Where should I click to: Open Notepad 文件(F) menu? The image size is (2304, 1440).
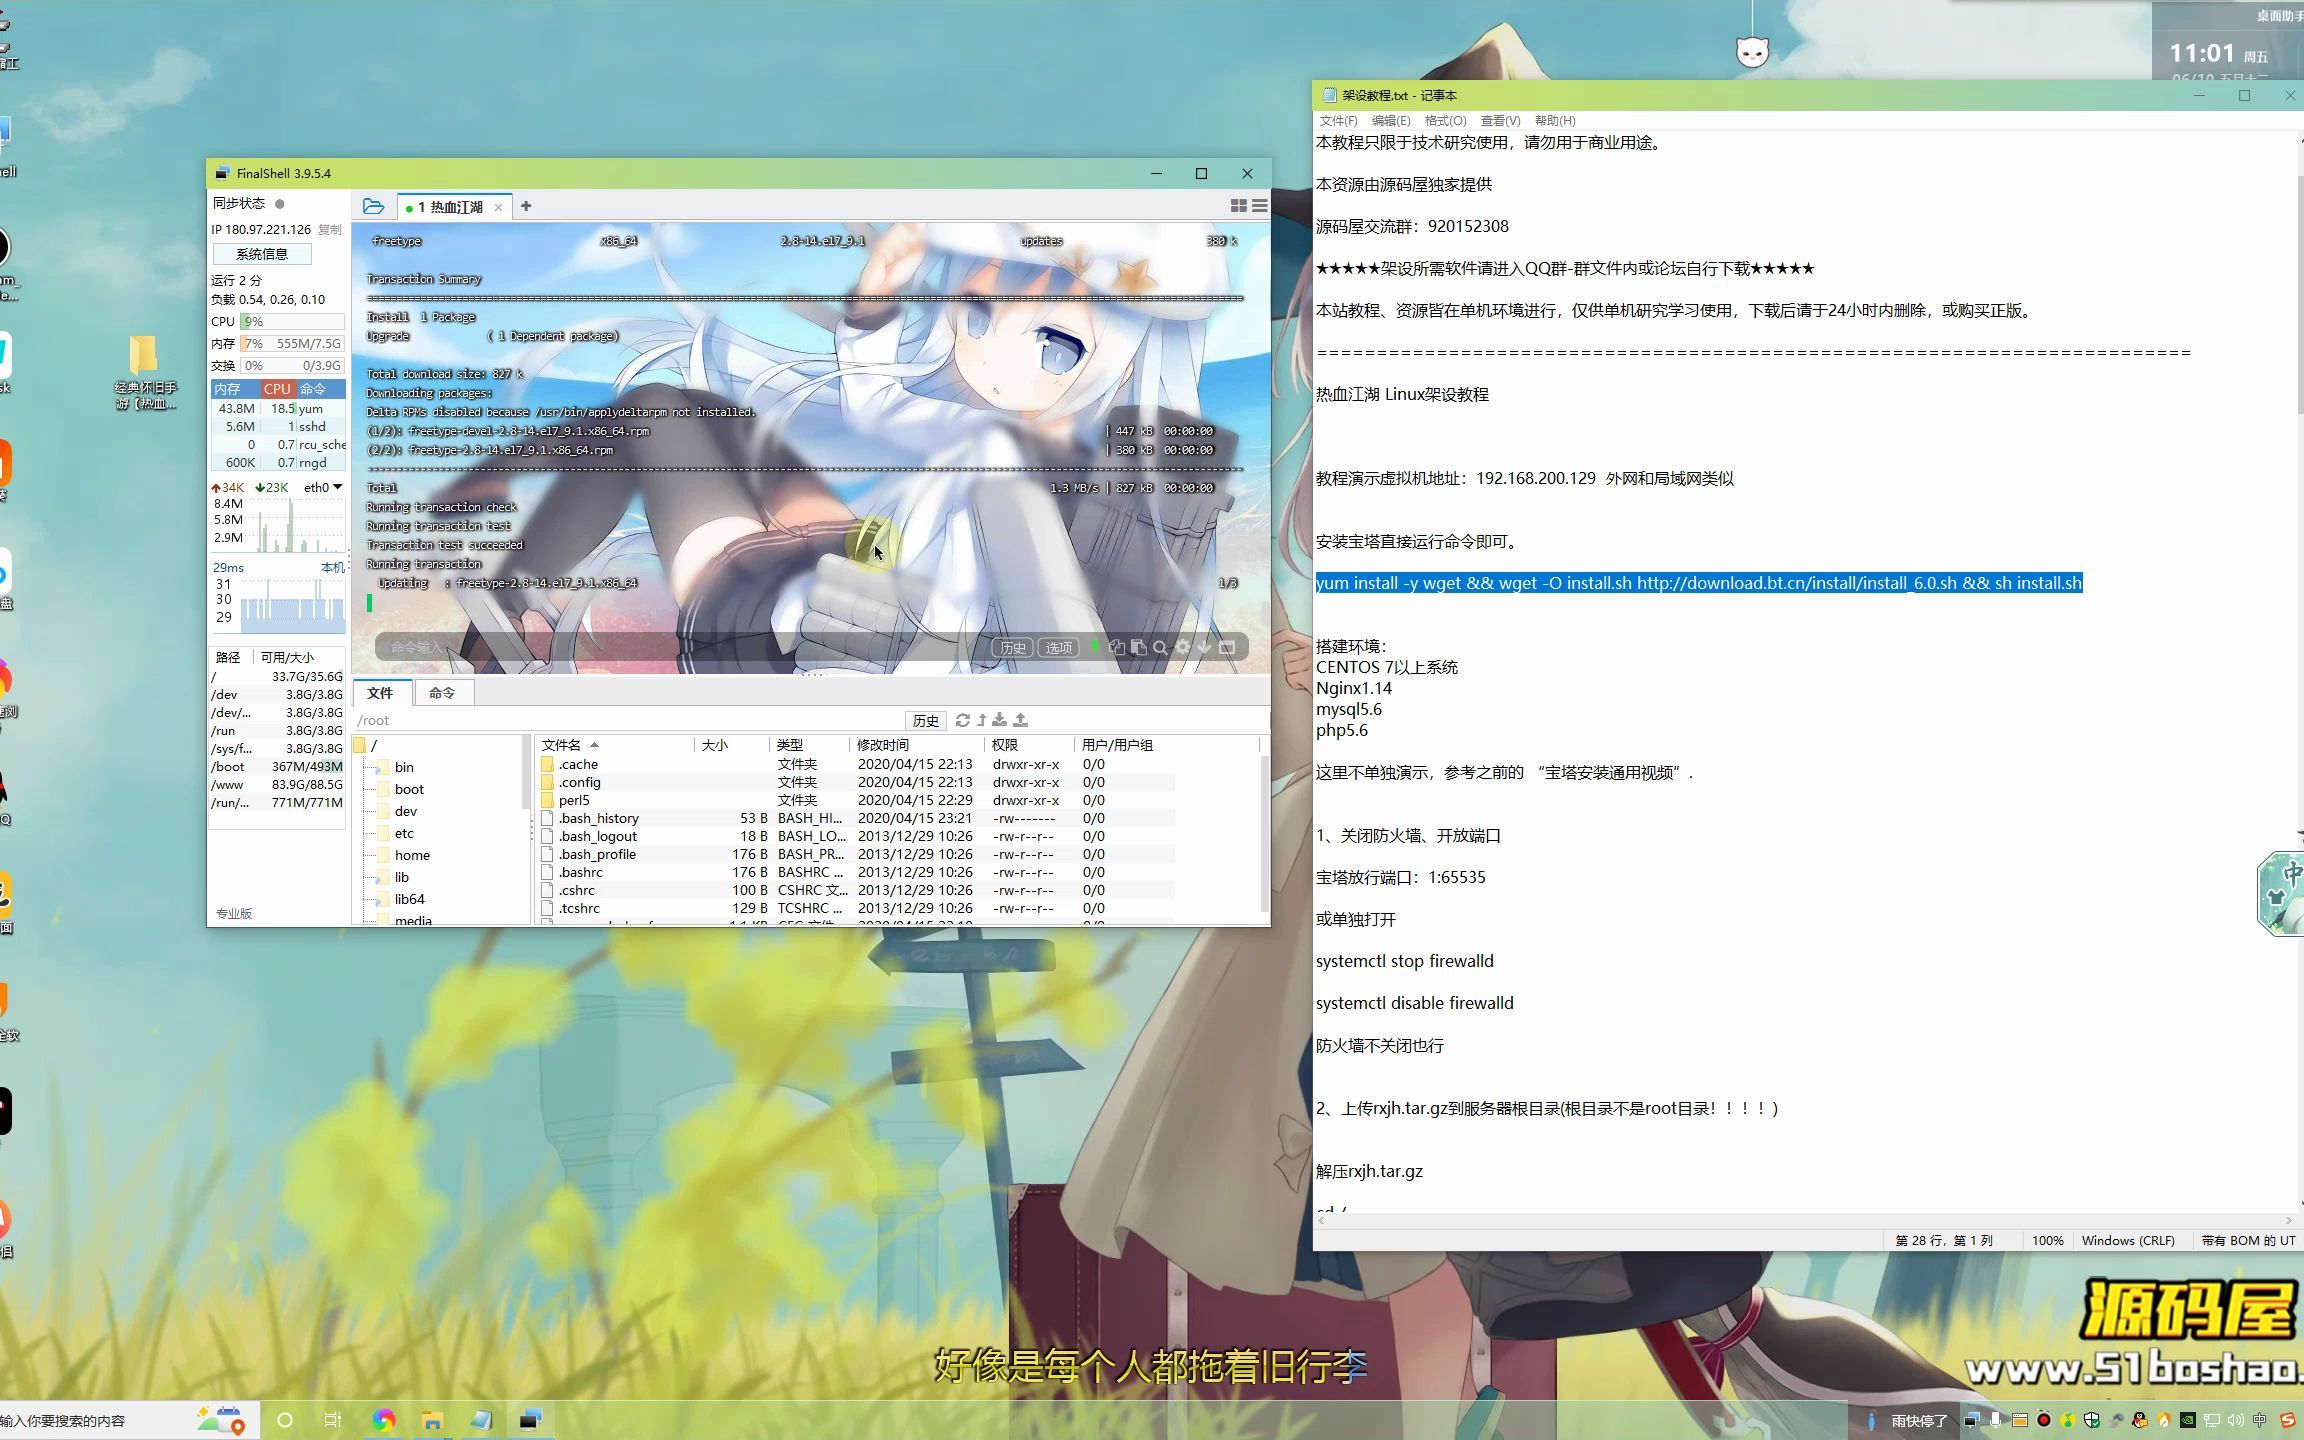point(1339,120)
